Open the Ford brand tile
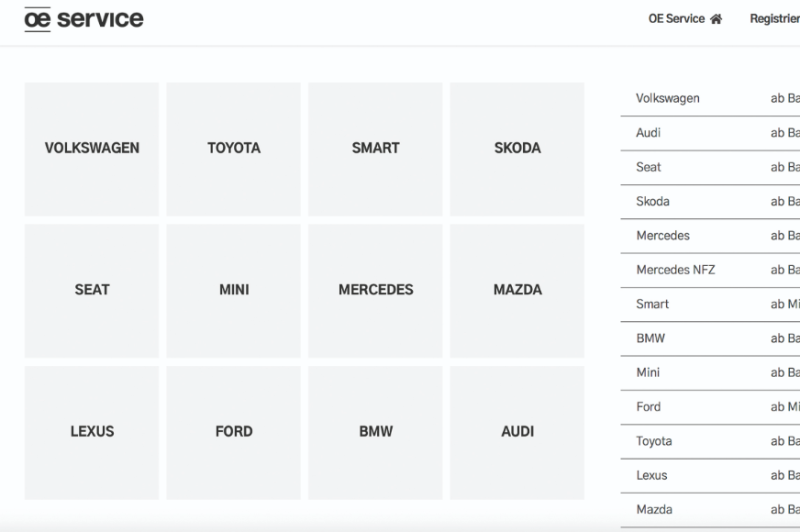This screenshot has height=532, width=800. click(234, 432)
